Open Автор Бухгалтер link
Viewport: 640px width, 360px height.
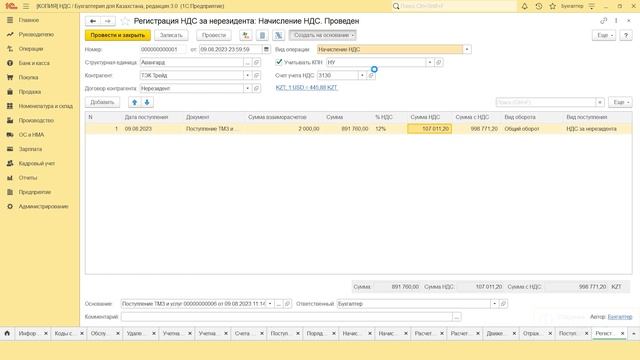click(x=620, y=317)
